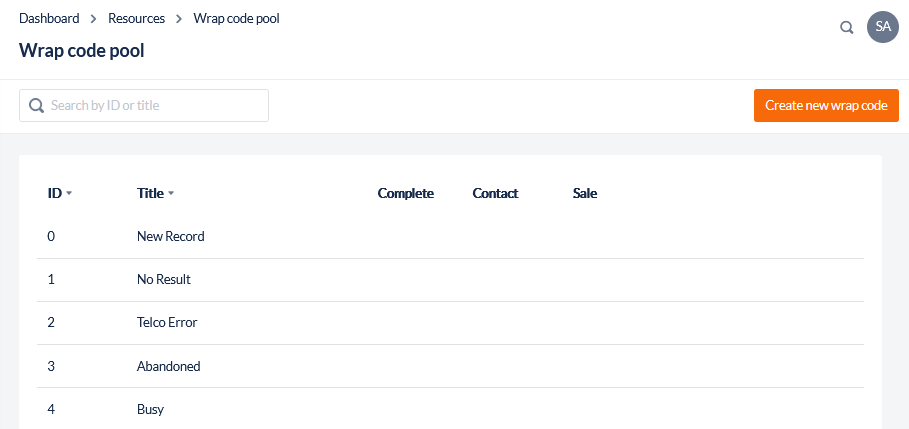Viewport: 909px width, 429px height.
Task: Sort the table by Title arrow
Action: (171, 194)
